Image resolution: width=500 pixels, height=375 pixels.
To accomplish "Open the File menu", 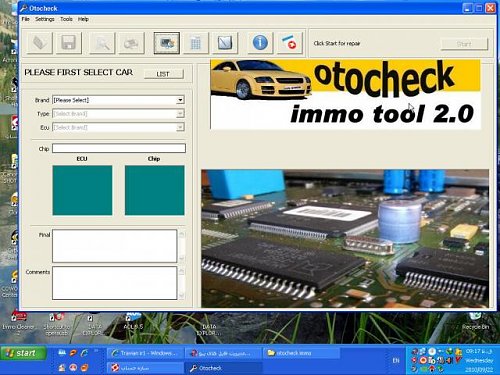I will click(25, 19).
